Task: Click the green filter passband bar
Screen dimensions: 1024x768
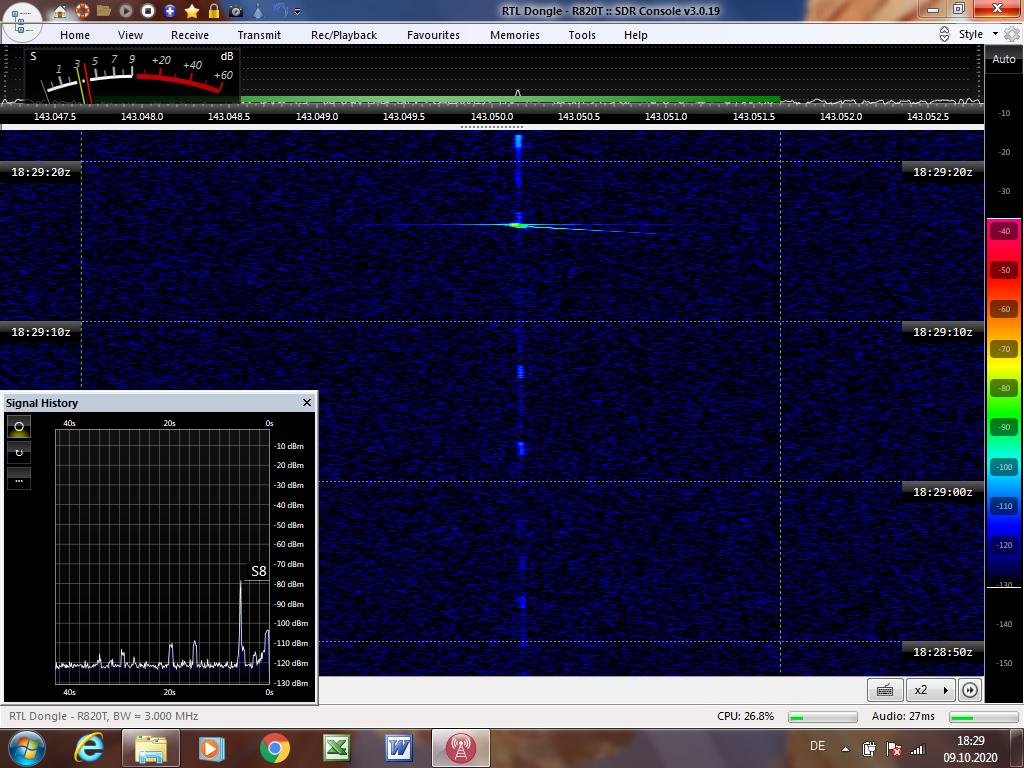Action: click(x=510, y=99)
